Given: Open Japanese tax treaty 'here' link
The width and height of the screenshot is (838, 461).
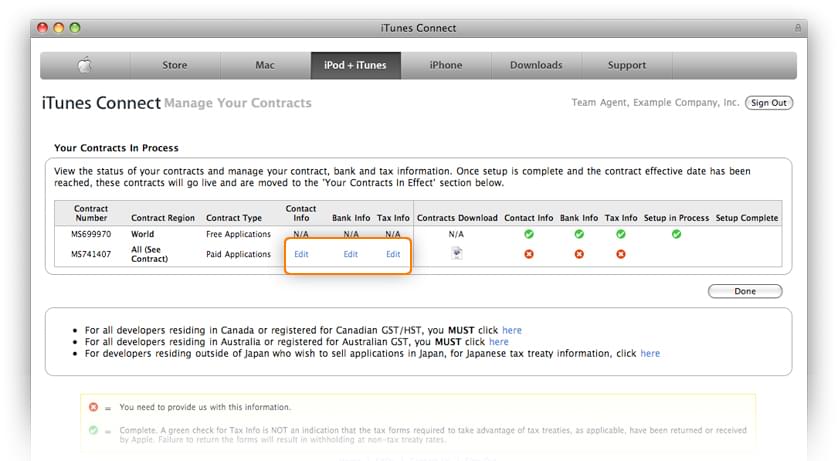Looking at the screenshot, I should 650,354.
